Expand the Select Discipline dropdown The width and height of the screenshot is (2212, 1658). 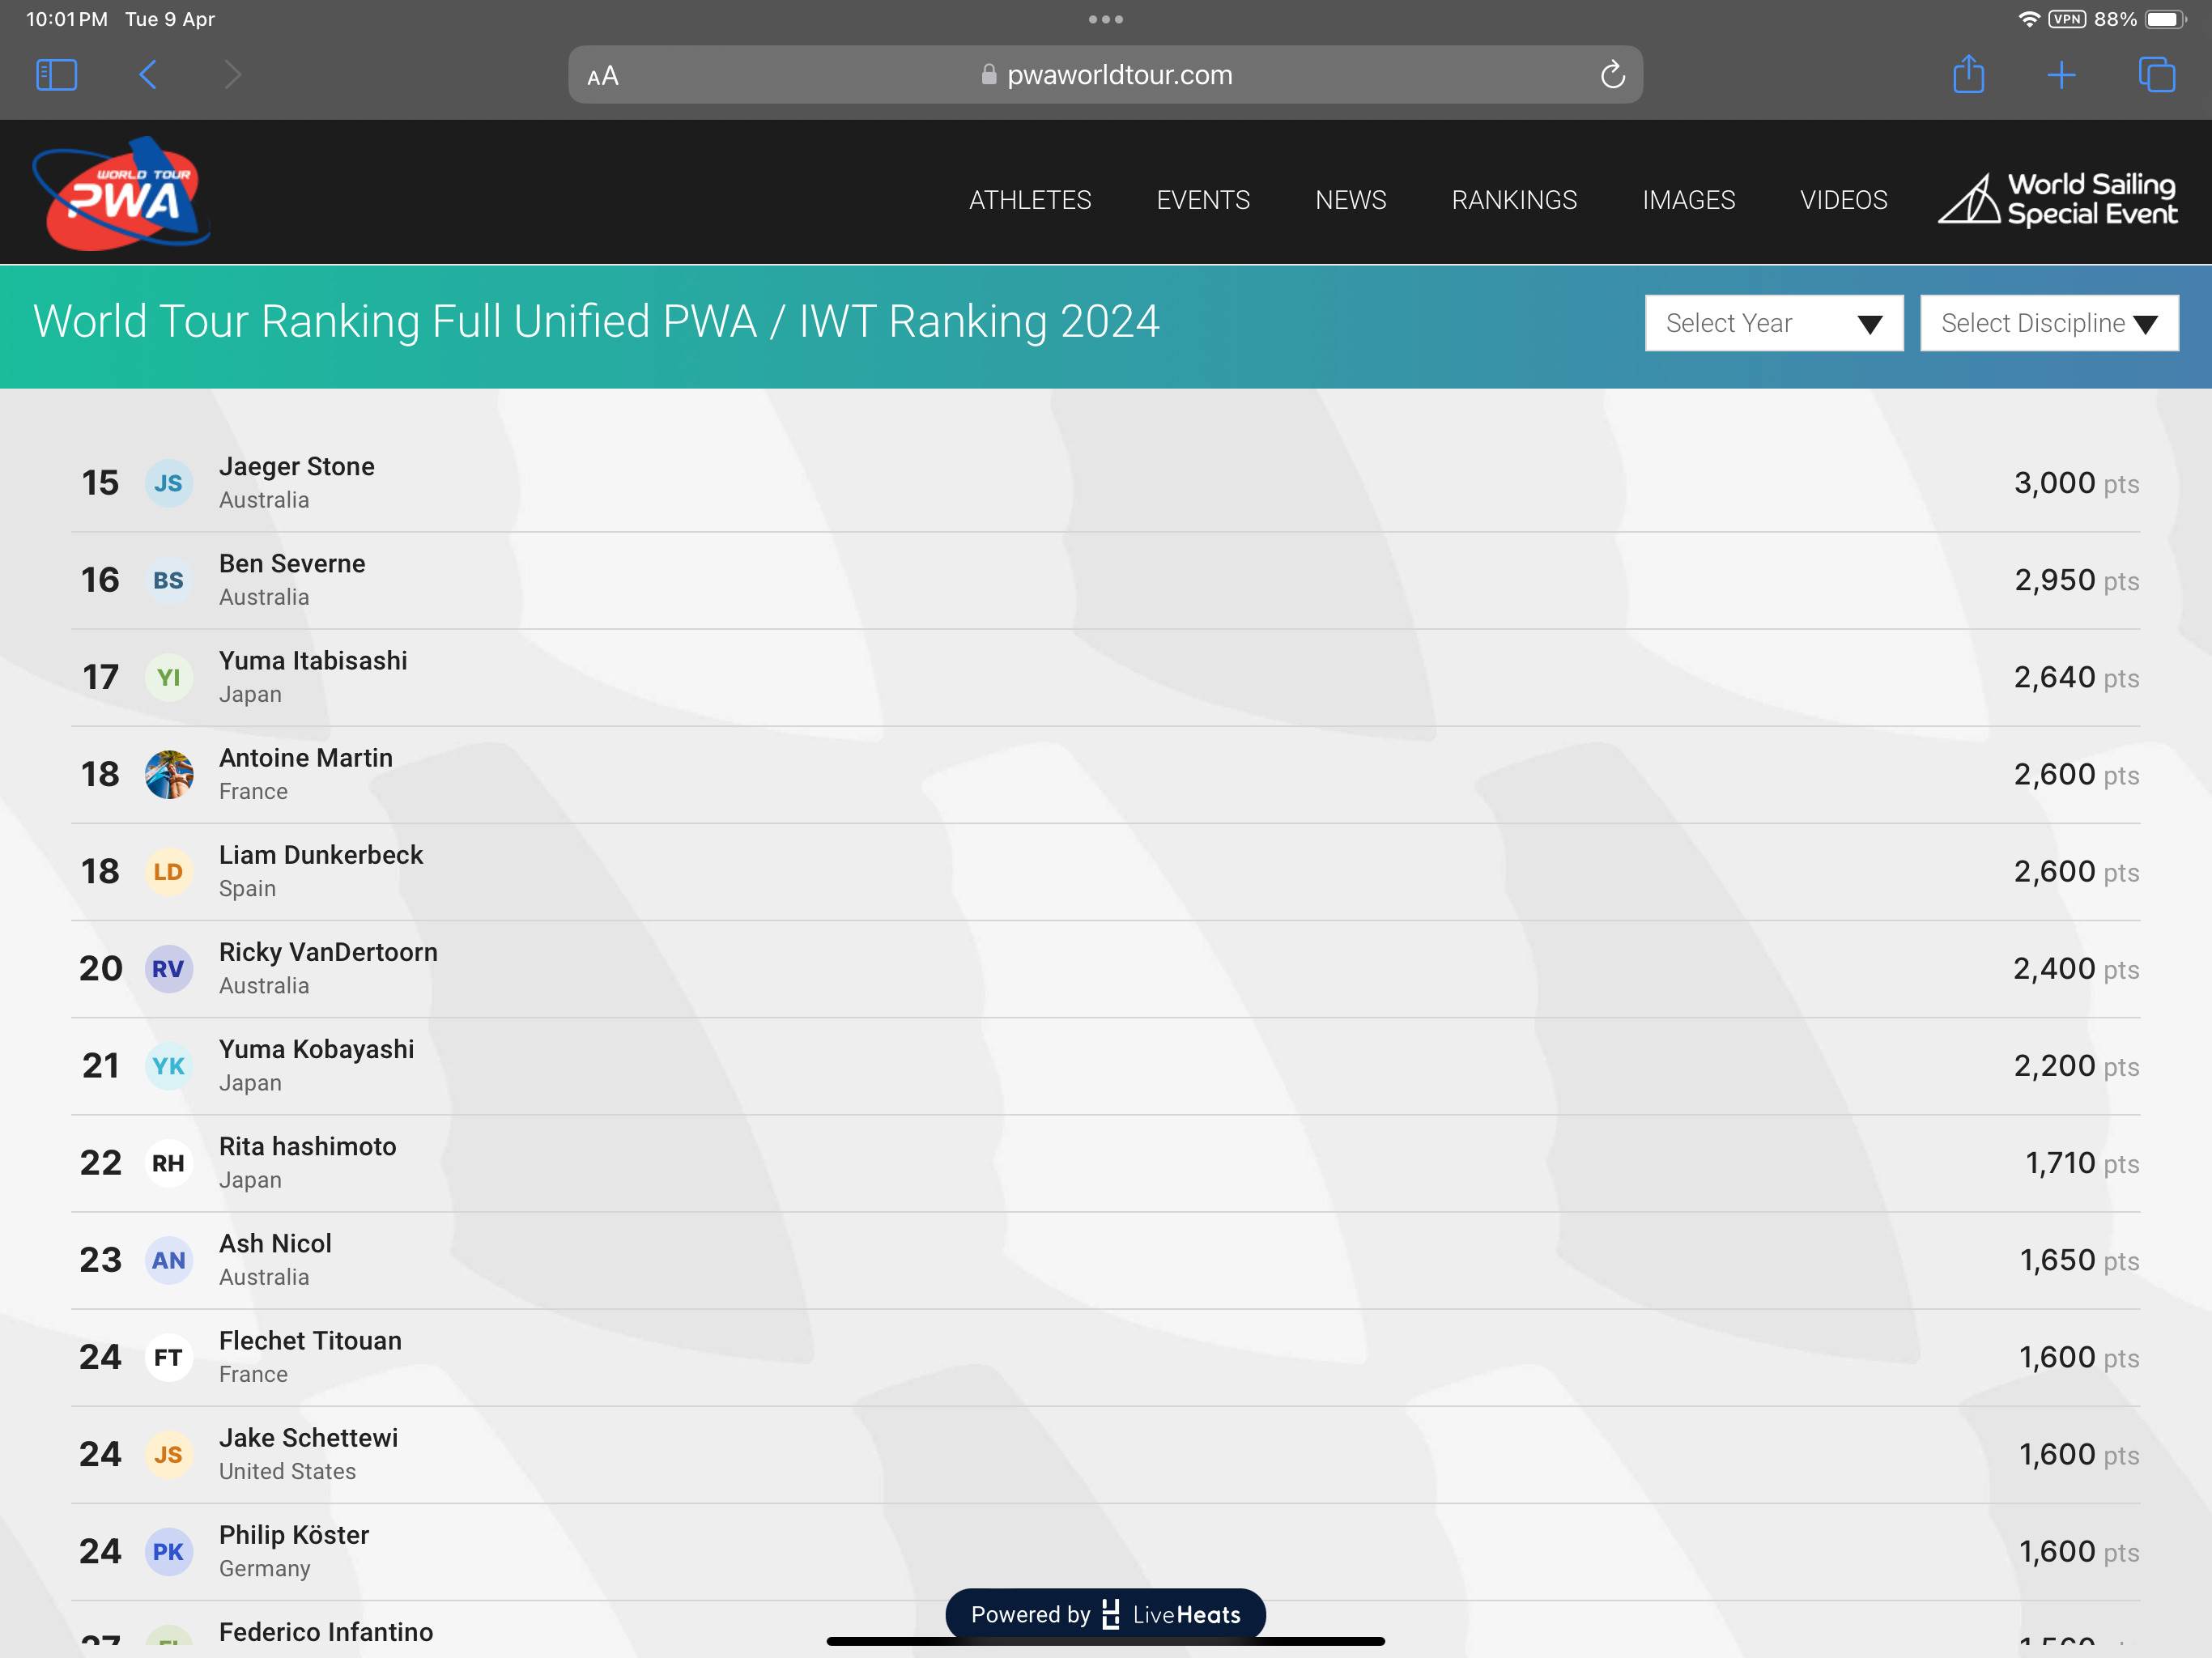coord(2048,323)
